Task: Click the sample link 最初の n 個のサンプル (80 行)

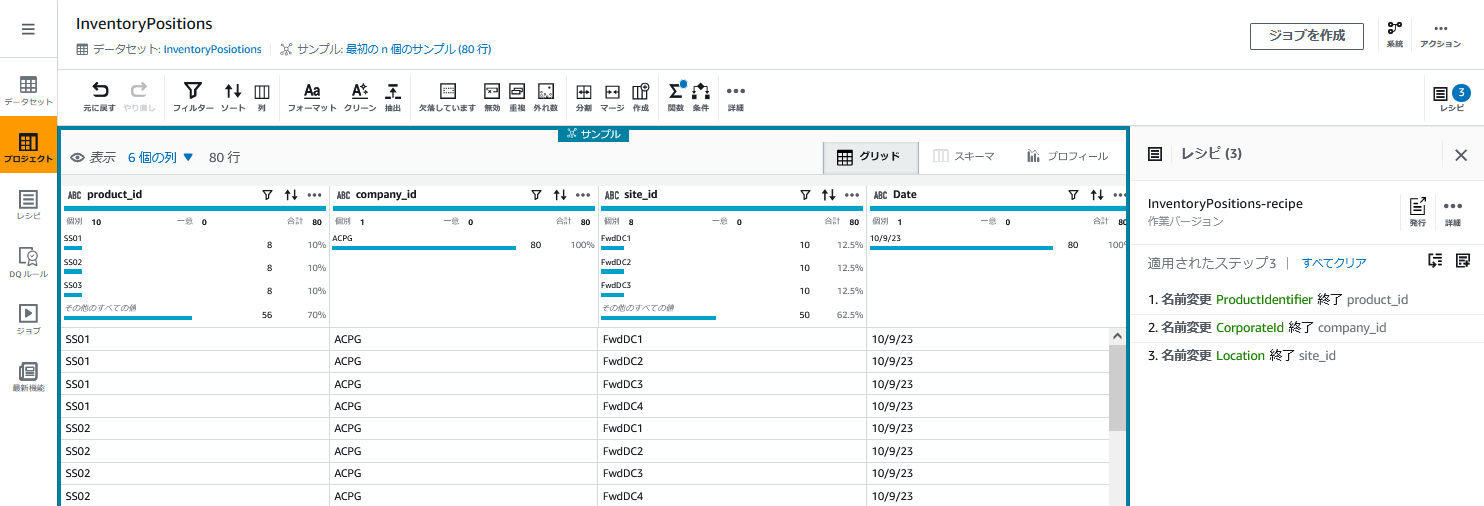Action: [418, 49]
